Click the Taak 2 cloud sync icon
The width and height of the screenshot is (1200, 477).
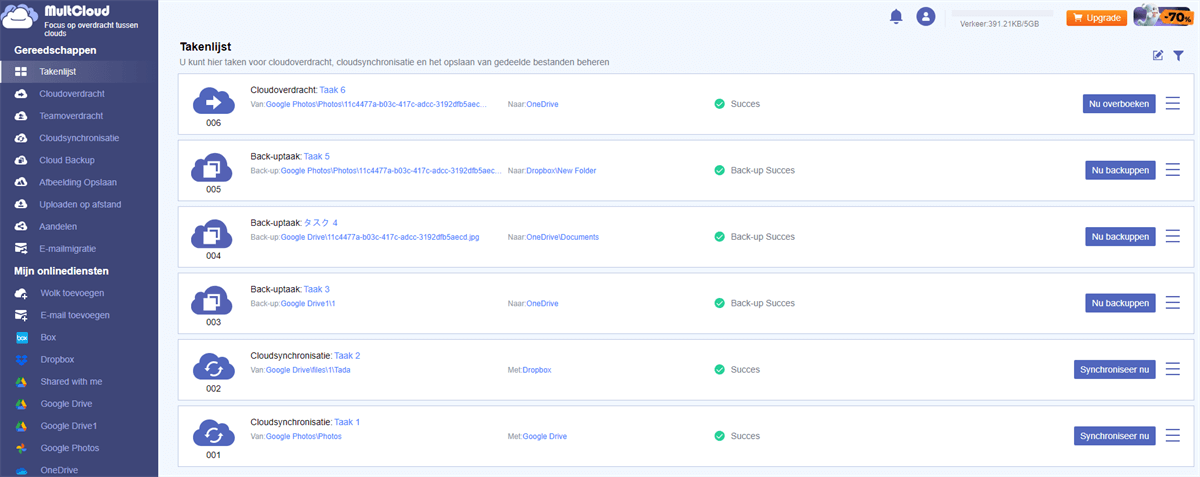coord(212,367)
